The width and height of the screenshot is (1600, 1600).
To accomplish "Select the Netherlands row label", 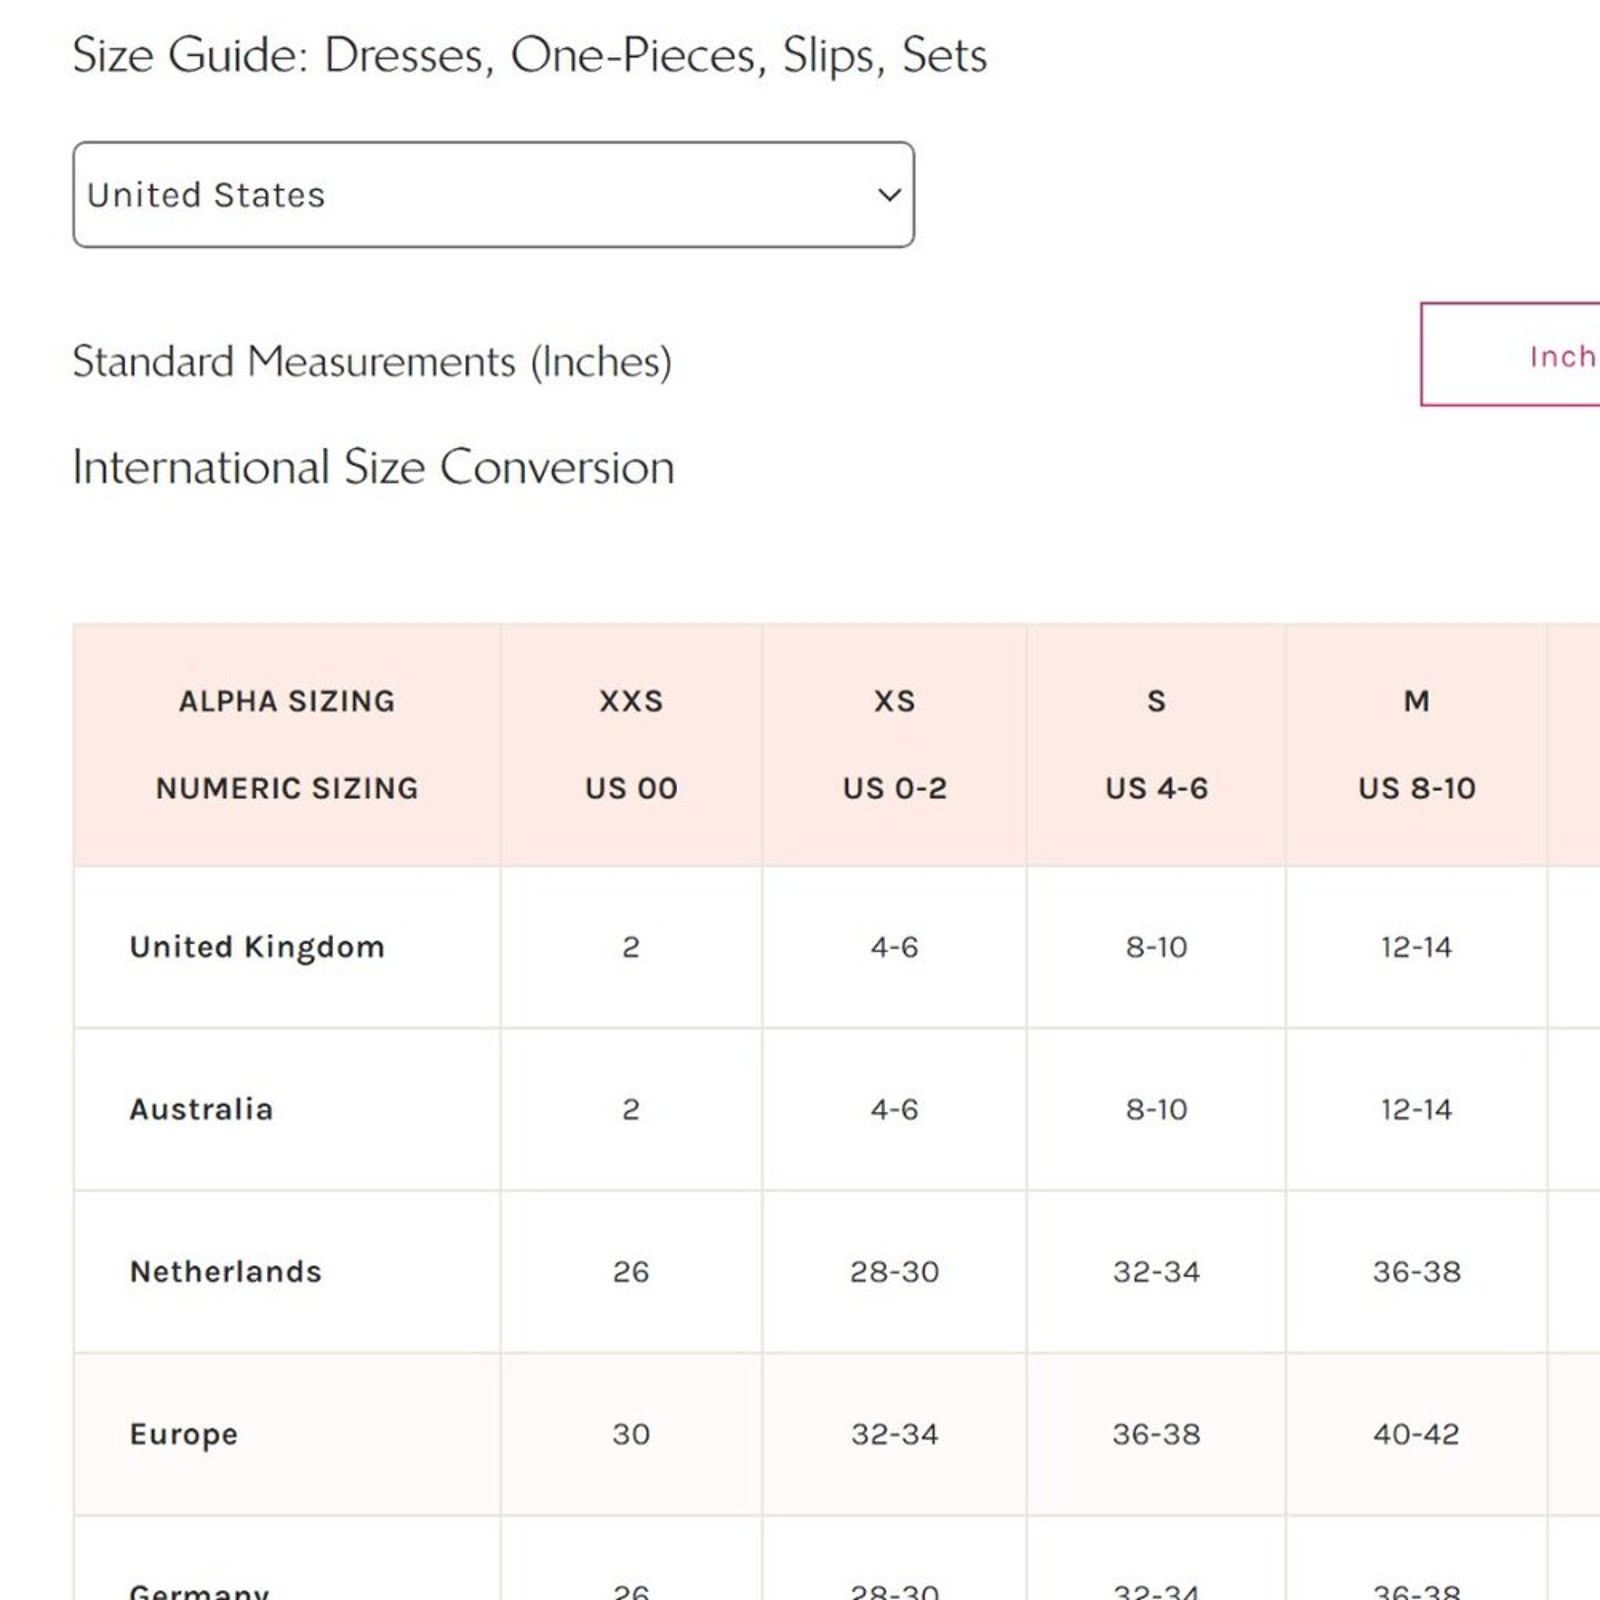I will (226, 1271).
